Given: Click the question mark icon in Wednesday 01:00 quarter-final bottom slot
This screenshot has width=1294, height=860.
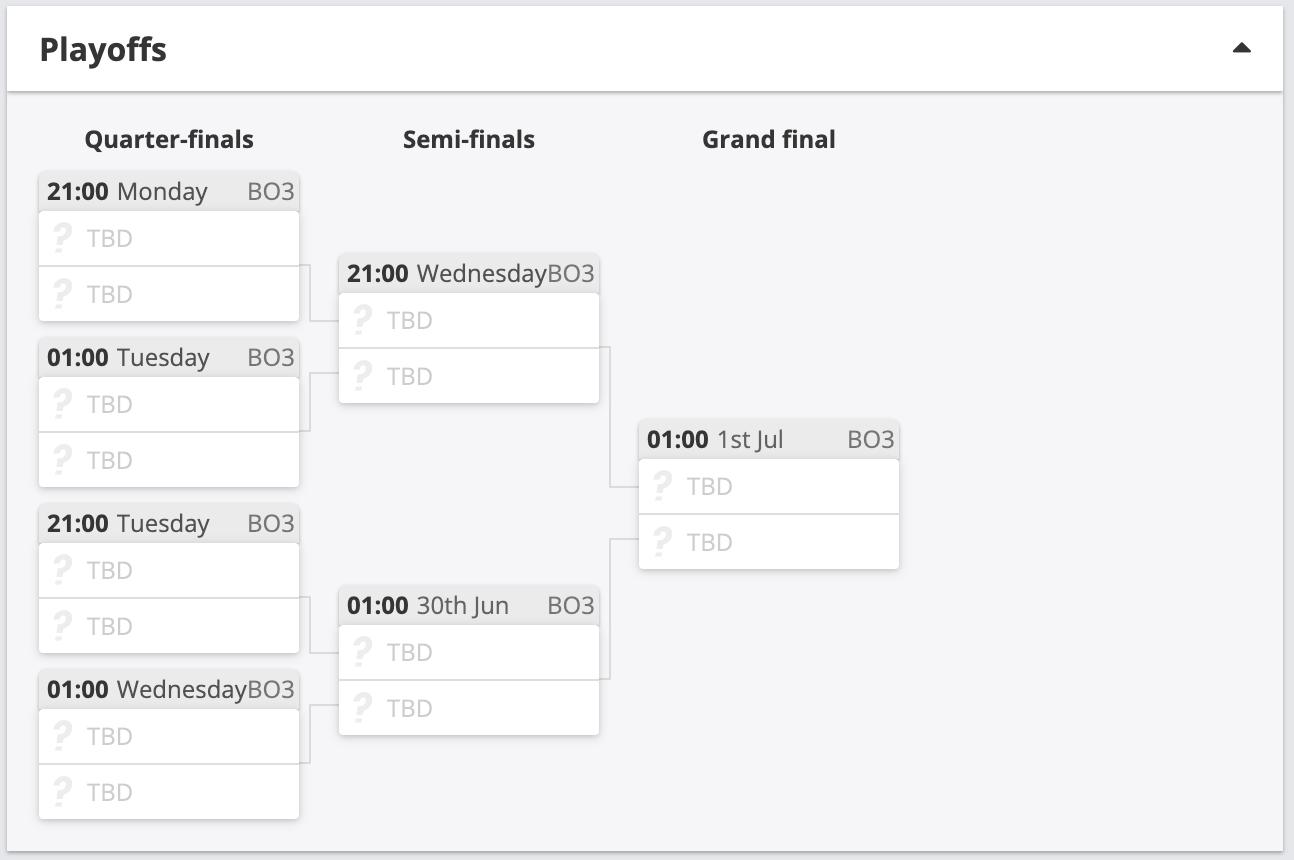Looking at the screenshot, I should [x=62, y=792].
